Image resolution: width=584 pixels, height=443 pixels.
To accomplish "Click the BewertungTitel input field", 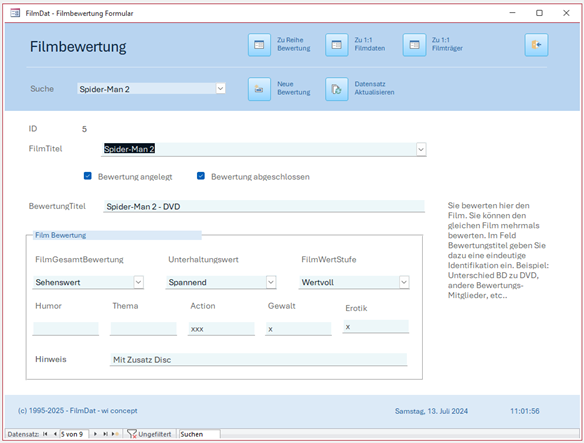I will 264,206.
